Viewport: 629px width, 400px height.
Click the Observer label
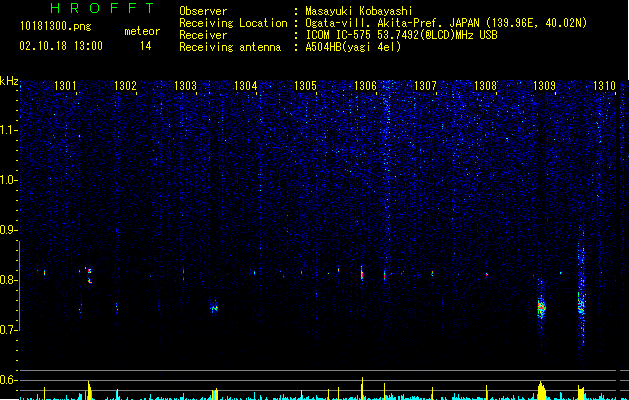pyautogui.click(x=203, y=11)
